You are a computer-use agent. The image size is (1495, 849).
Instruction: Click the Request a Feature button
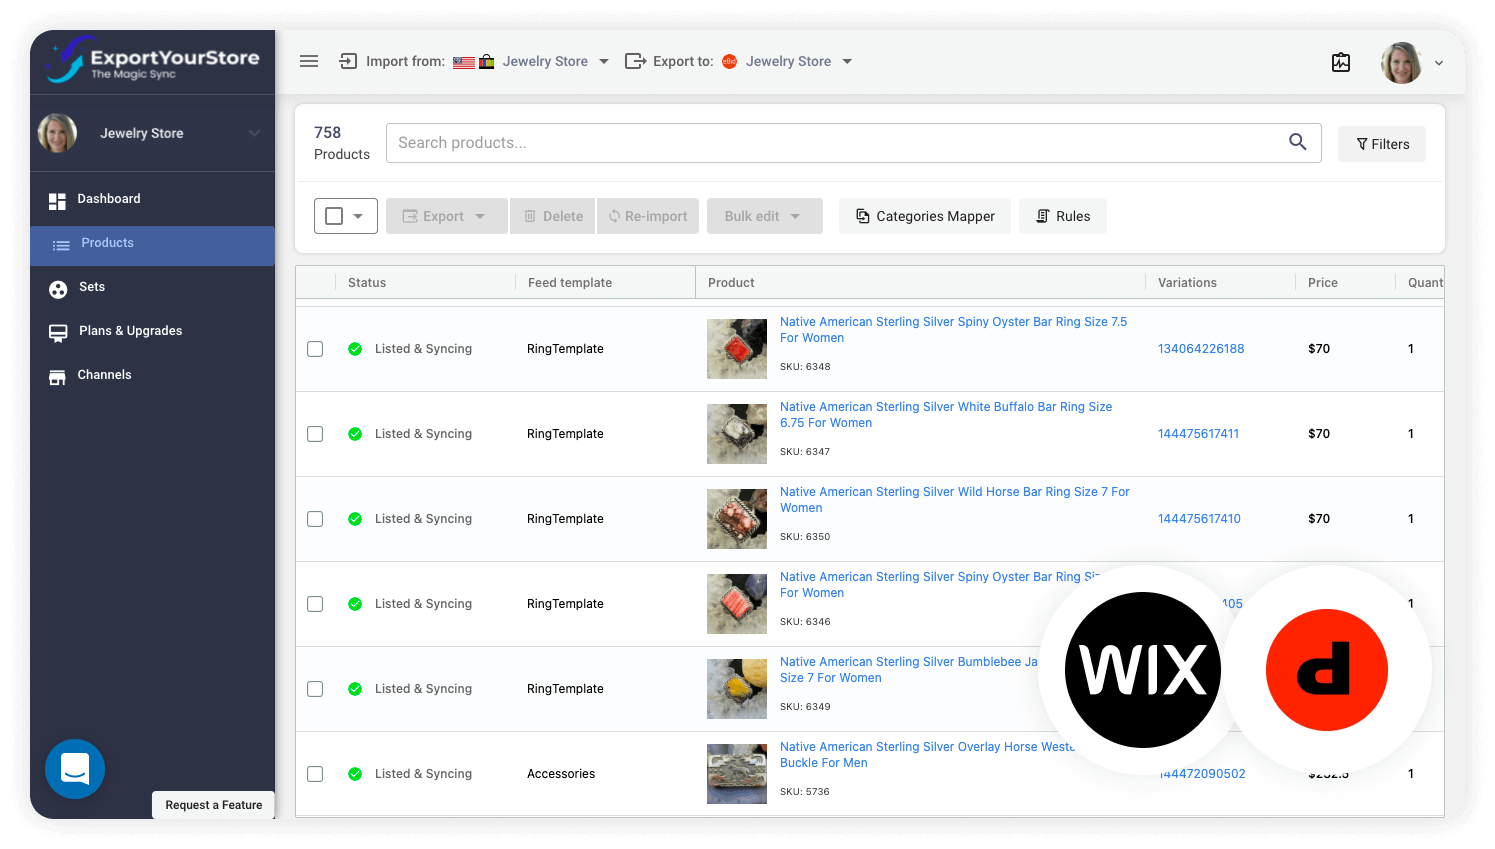click(212, 805)
